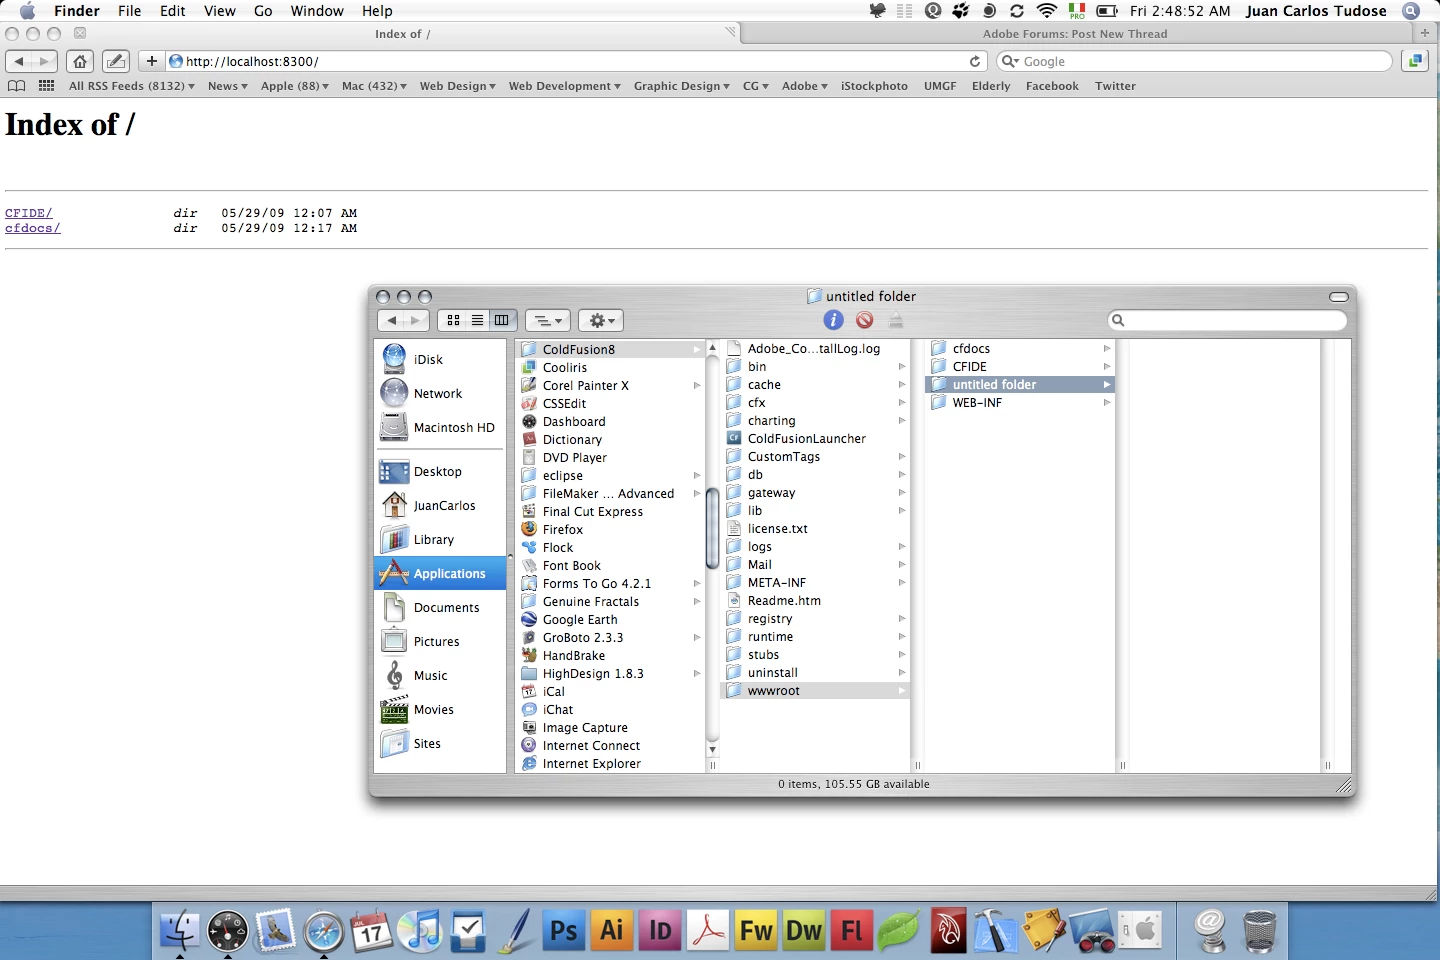Click the Wi-Fi status icon
The image size is (1440, 960).
pyautogui.click(x=1047, y=11)
